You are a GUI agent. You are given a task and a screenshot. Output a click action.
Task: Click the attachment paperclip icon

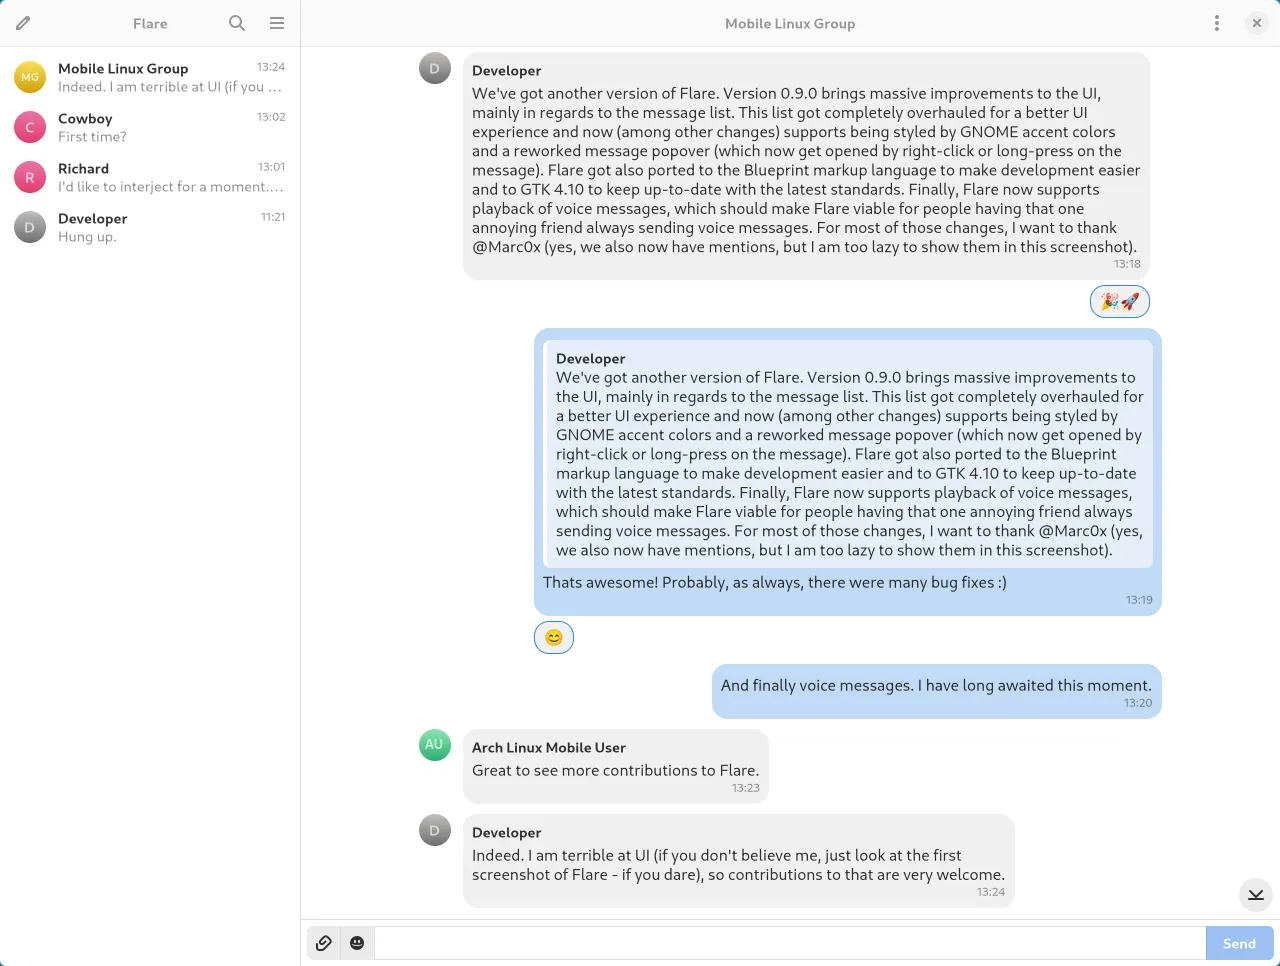tap(323, 943)
